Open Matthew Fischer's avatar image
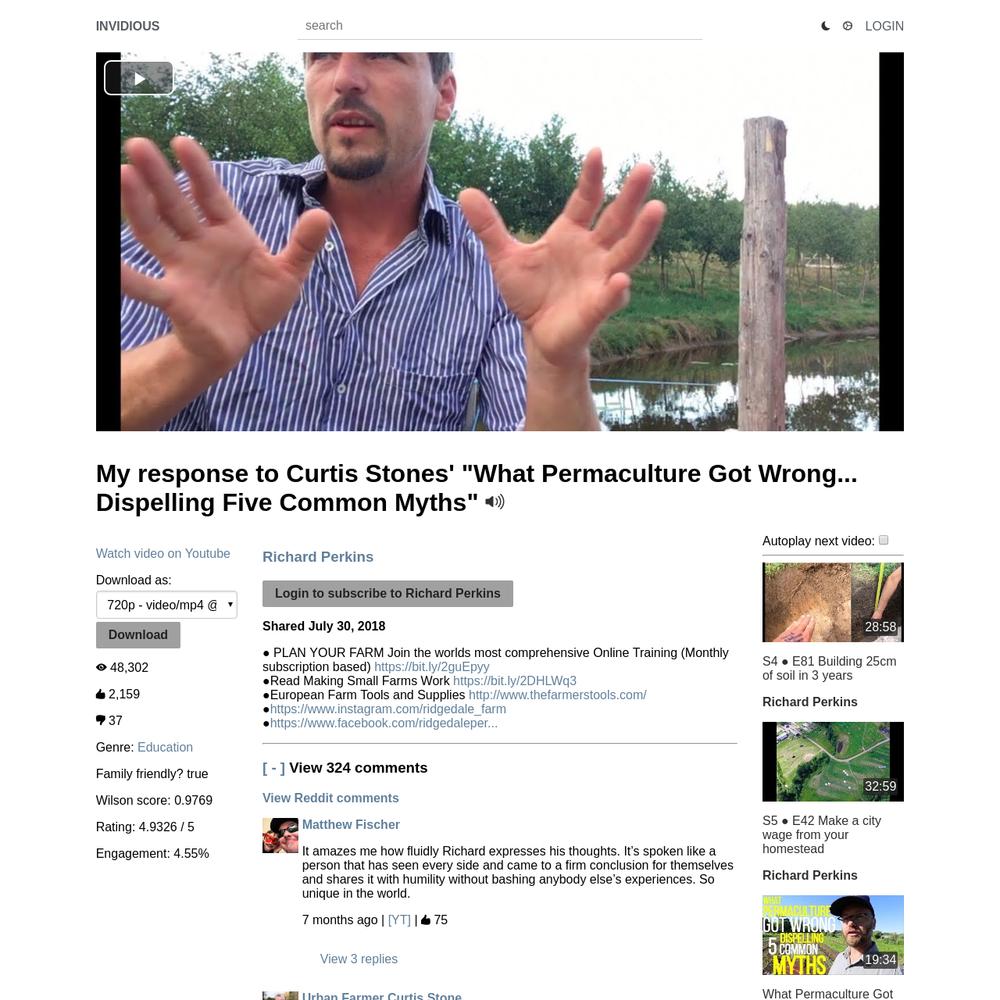 tap(280, 835)
